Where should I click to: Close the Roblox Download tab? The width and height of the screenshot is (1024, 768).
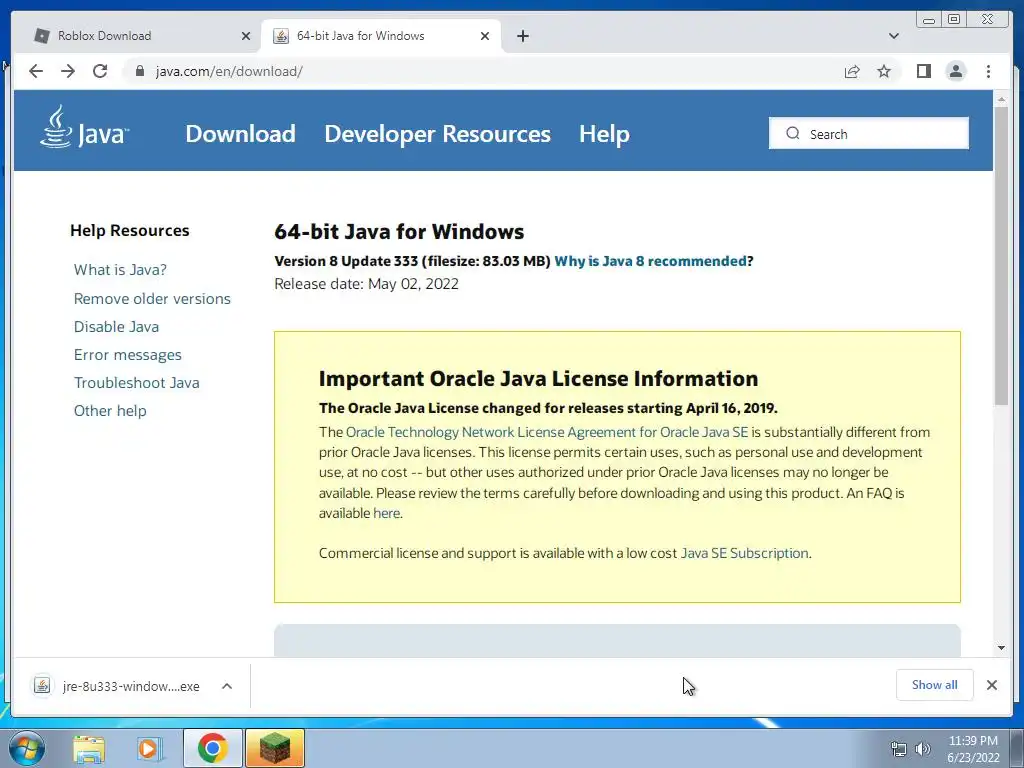[x=246, y=36]
